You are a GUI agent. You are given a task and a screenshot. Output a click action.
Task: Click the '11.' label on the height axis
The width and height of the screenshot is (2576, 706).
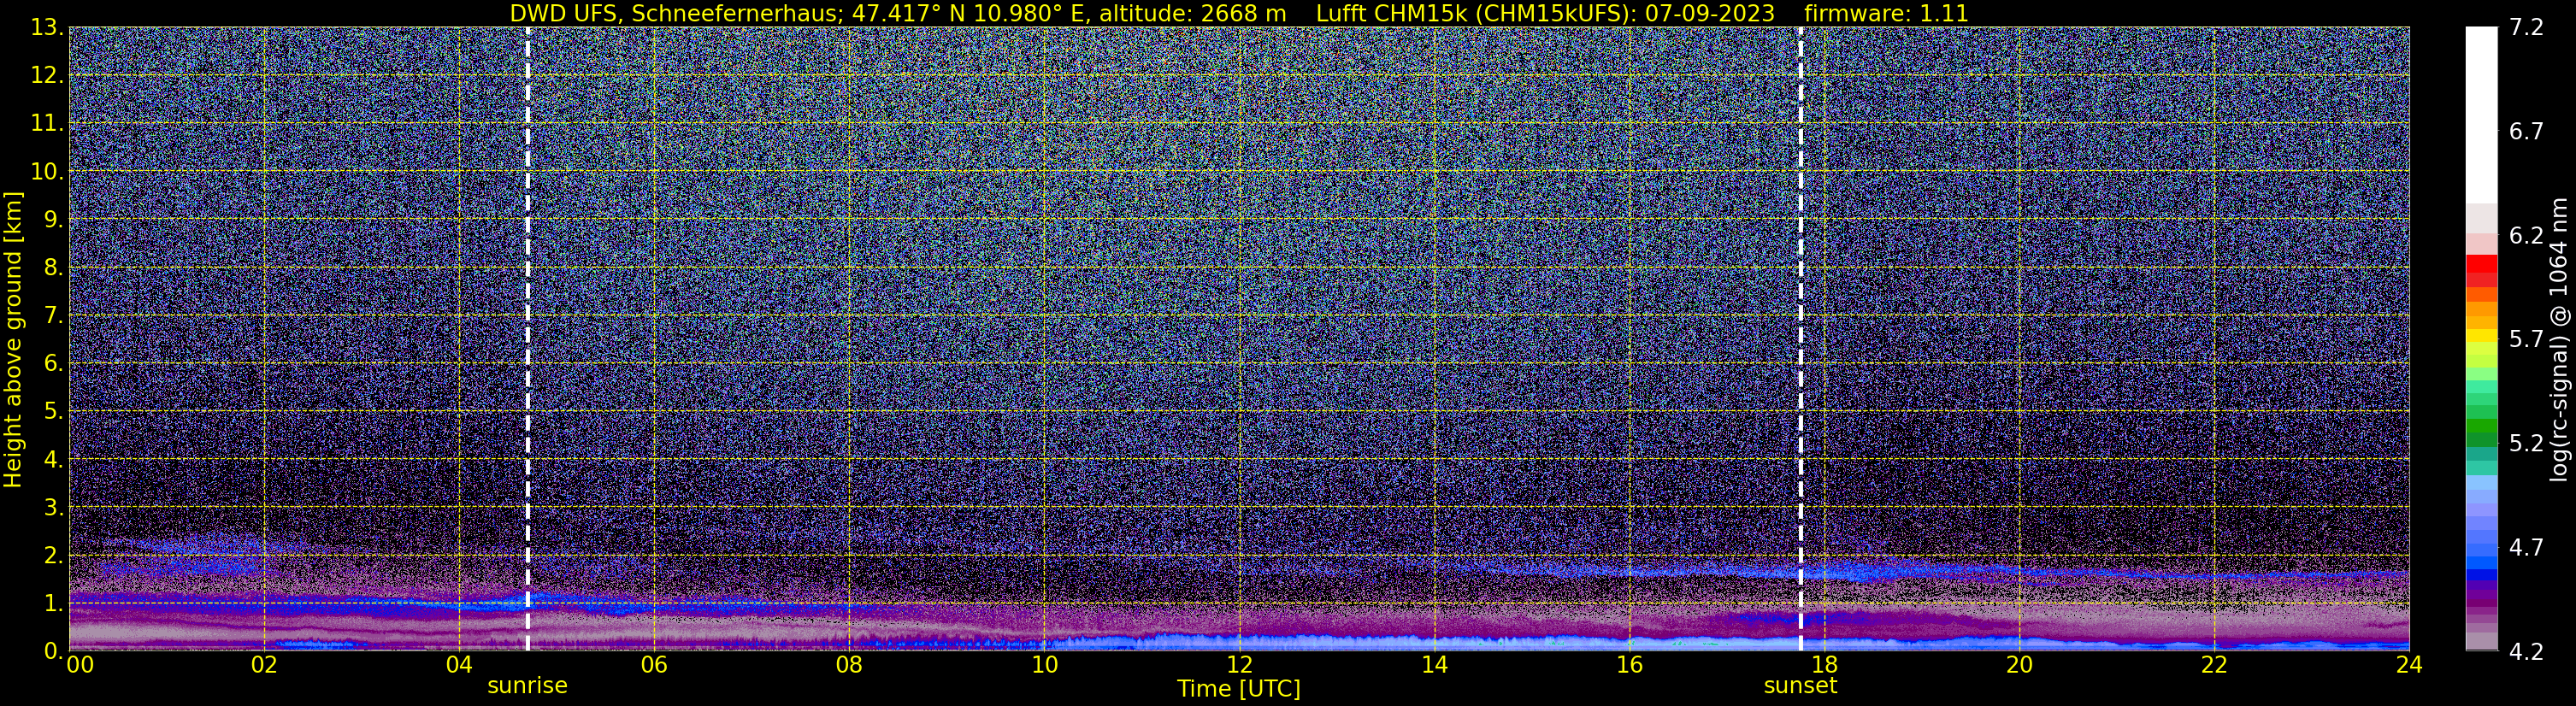pos(47,124)
